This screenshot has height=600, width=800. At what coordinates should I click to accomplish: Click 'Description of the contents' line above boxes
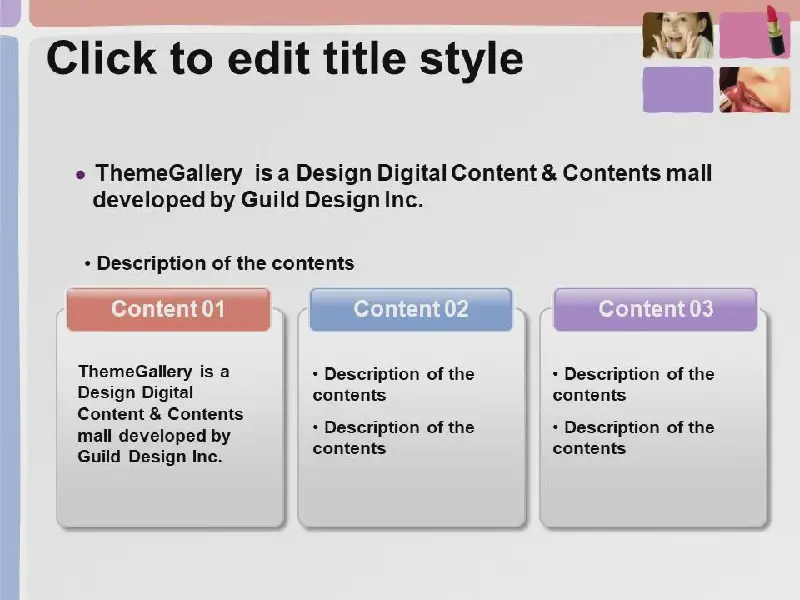[225, 264]
